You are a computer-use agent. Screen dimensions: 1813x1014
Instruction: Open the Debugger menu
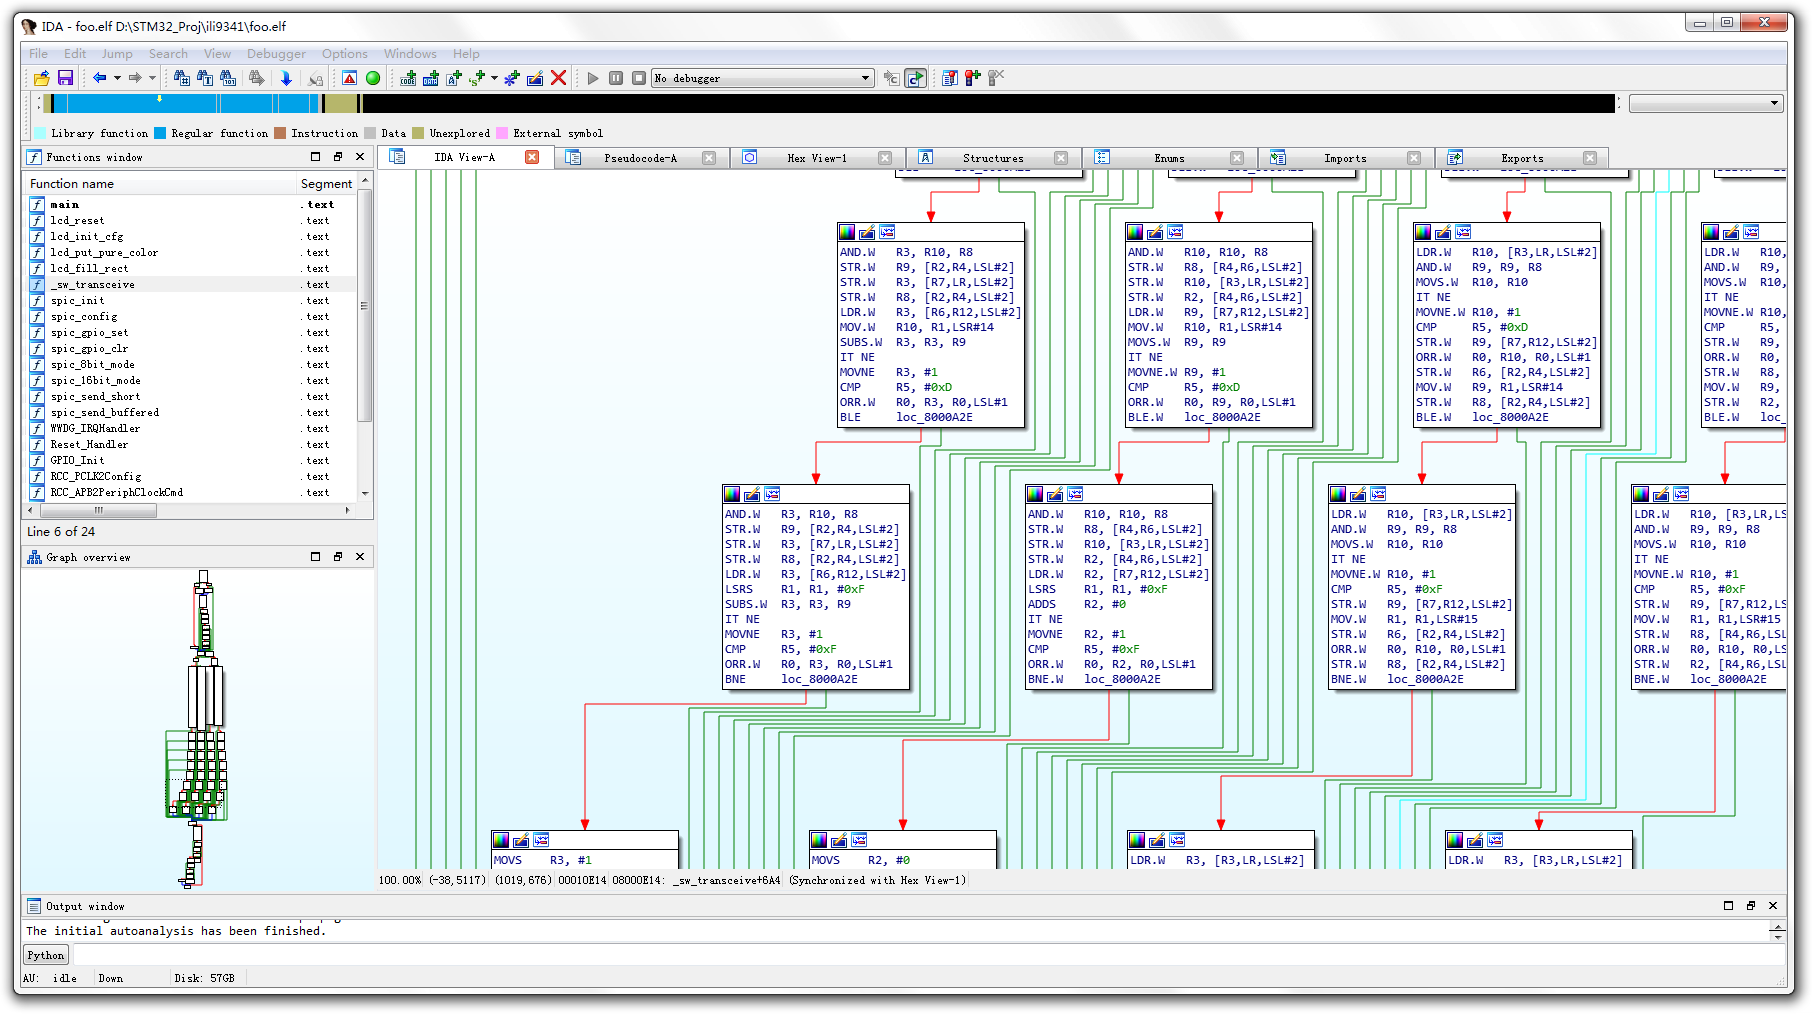[276, 54]
